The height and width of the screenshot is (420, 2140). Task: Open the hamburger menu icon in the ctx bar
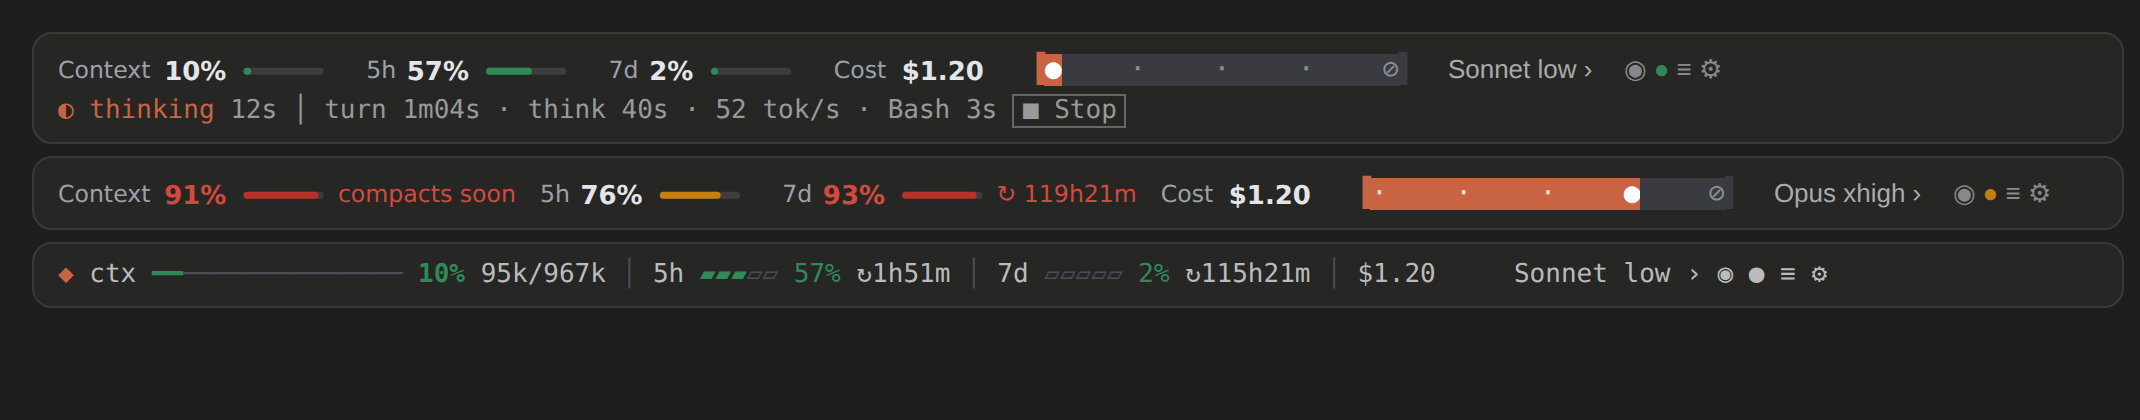1788,274
